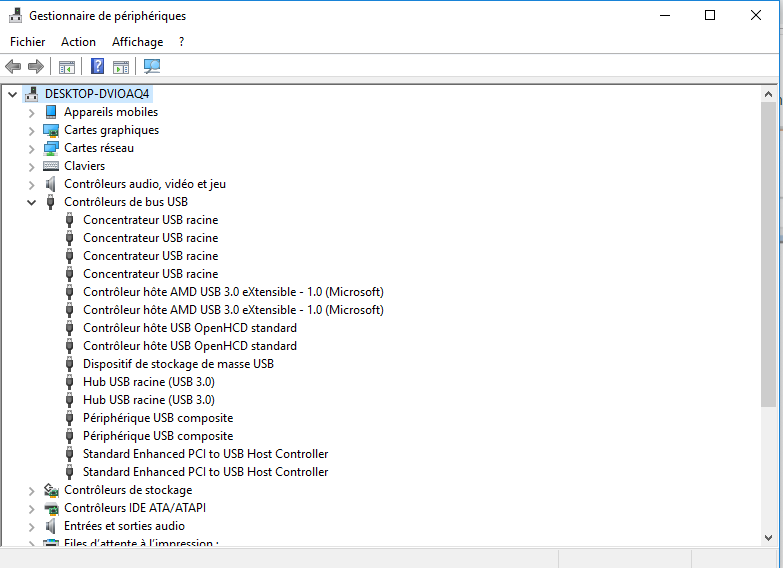
Task: Expand the Entrées et sorties audio category
Action: click(31, 527)
